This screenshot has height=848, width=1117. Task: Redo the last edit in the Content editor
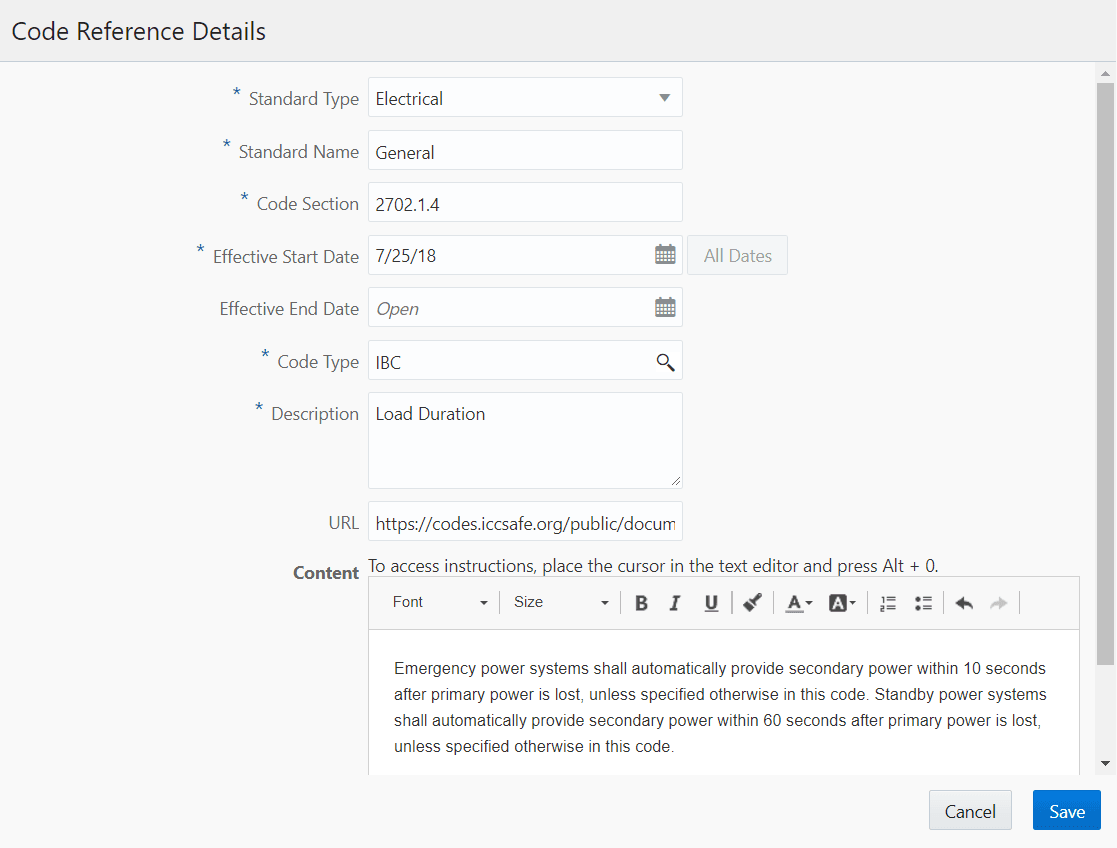[997, 602]
